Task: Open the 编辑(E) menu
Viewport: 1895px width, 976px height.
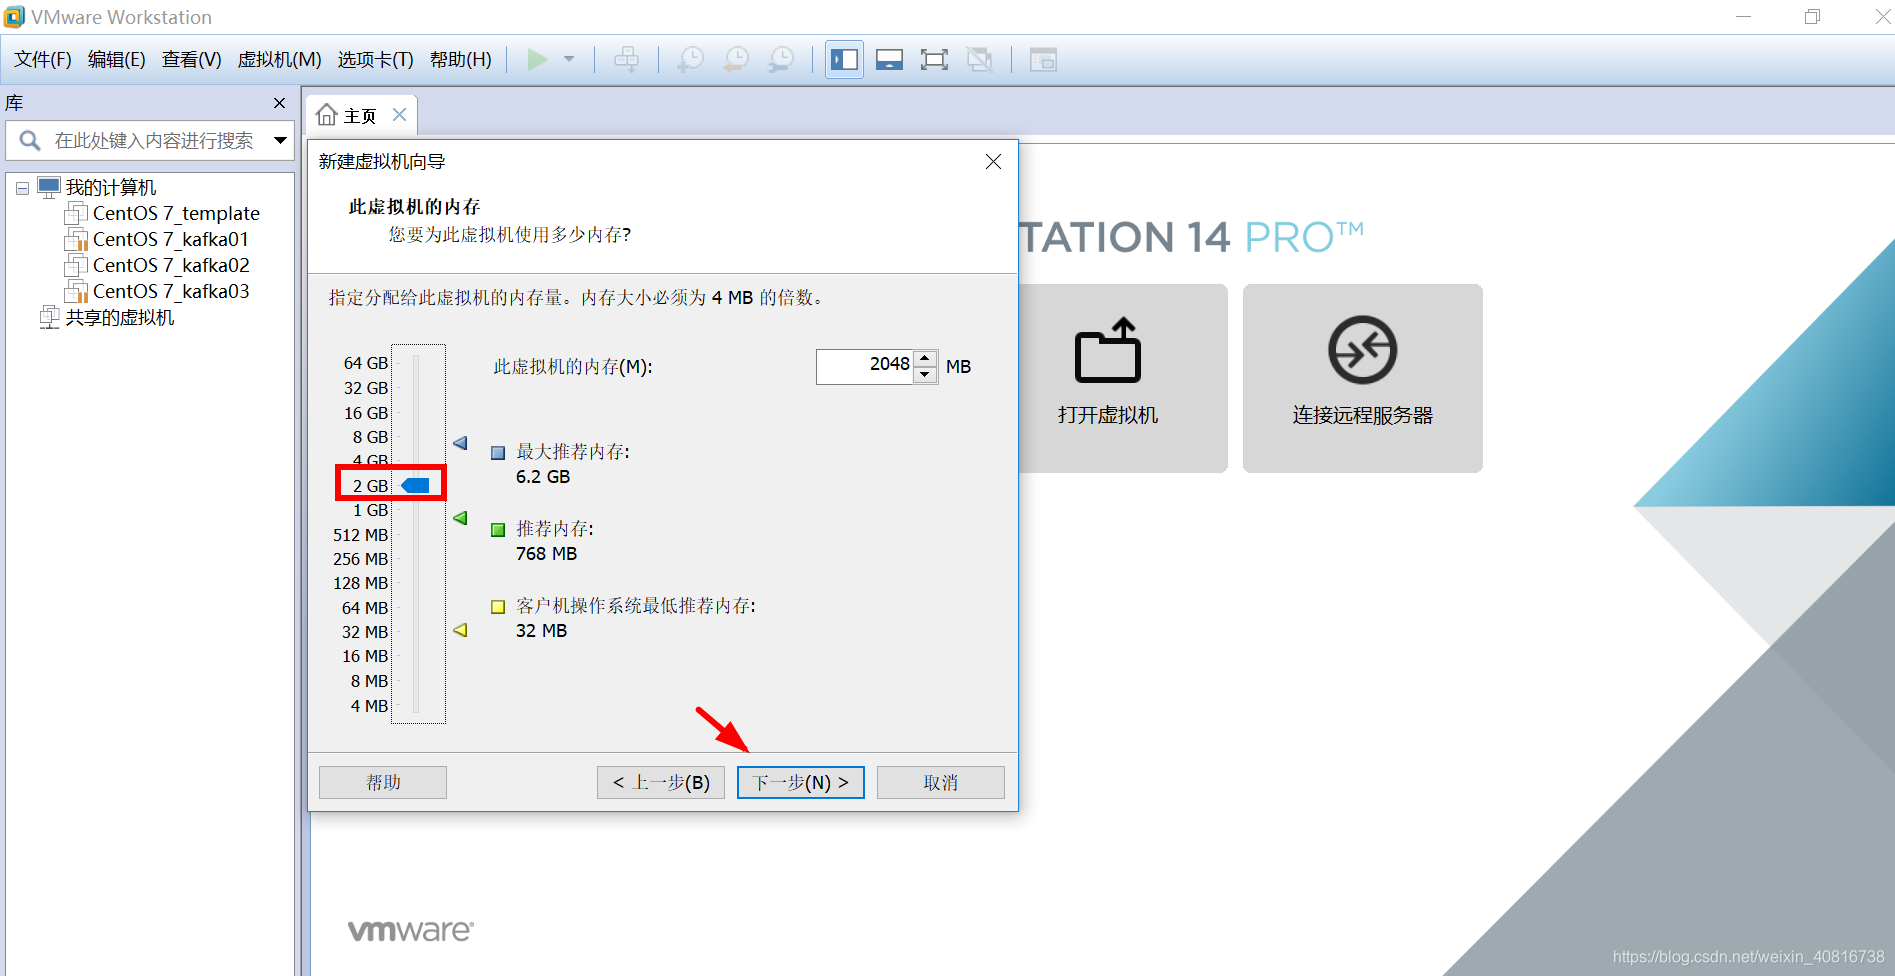Action: (117, 59)
